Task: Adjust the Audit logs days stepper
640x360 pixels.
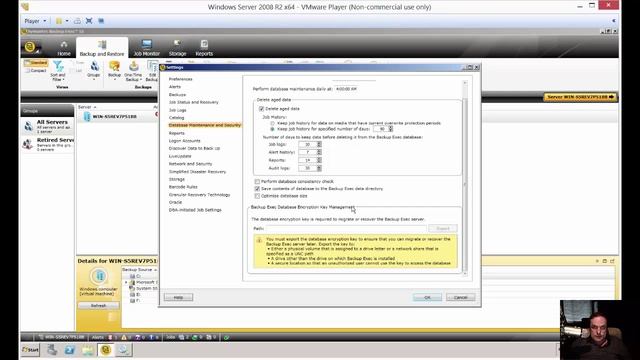Action: click(x=319, y=168)
